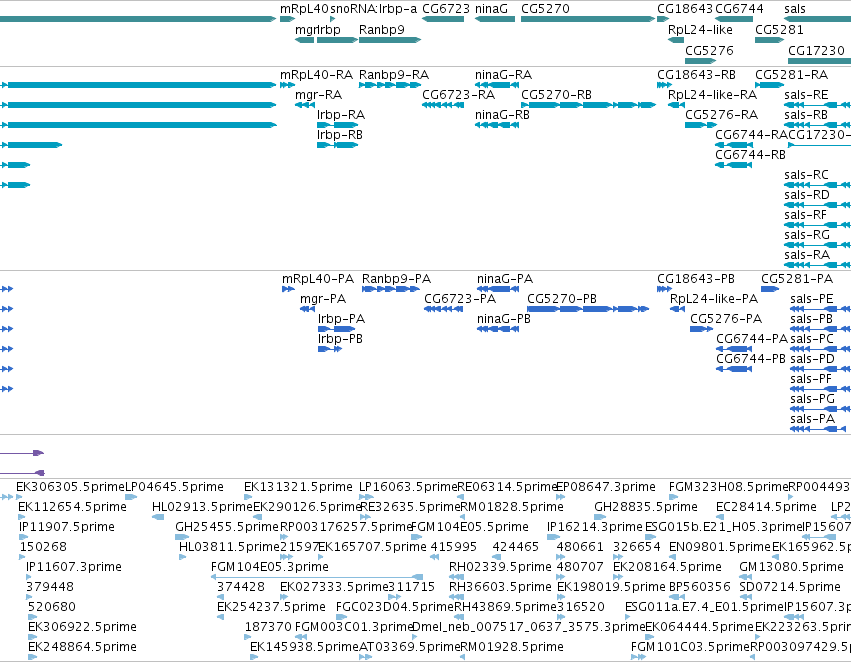
Task: Open the HL02913.5prime EST entry
Action: click(x=158, y=517)
